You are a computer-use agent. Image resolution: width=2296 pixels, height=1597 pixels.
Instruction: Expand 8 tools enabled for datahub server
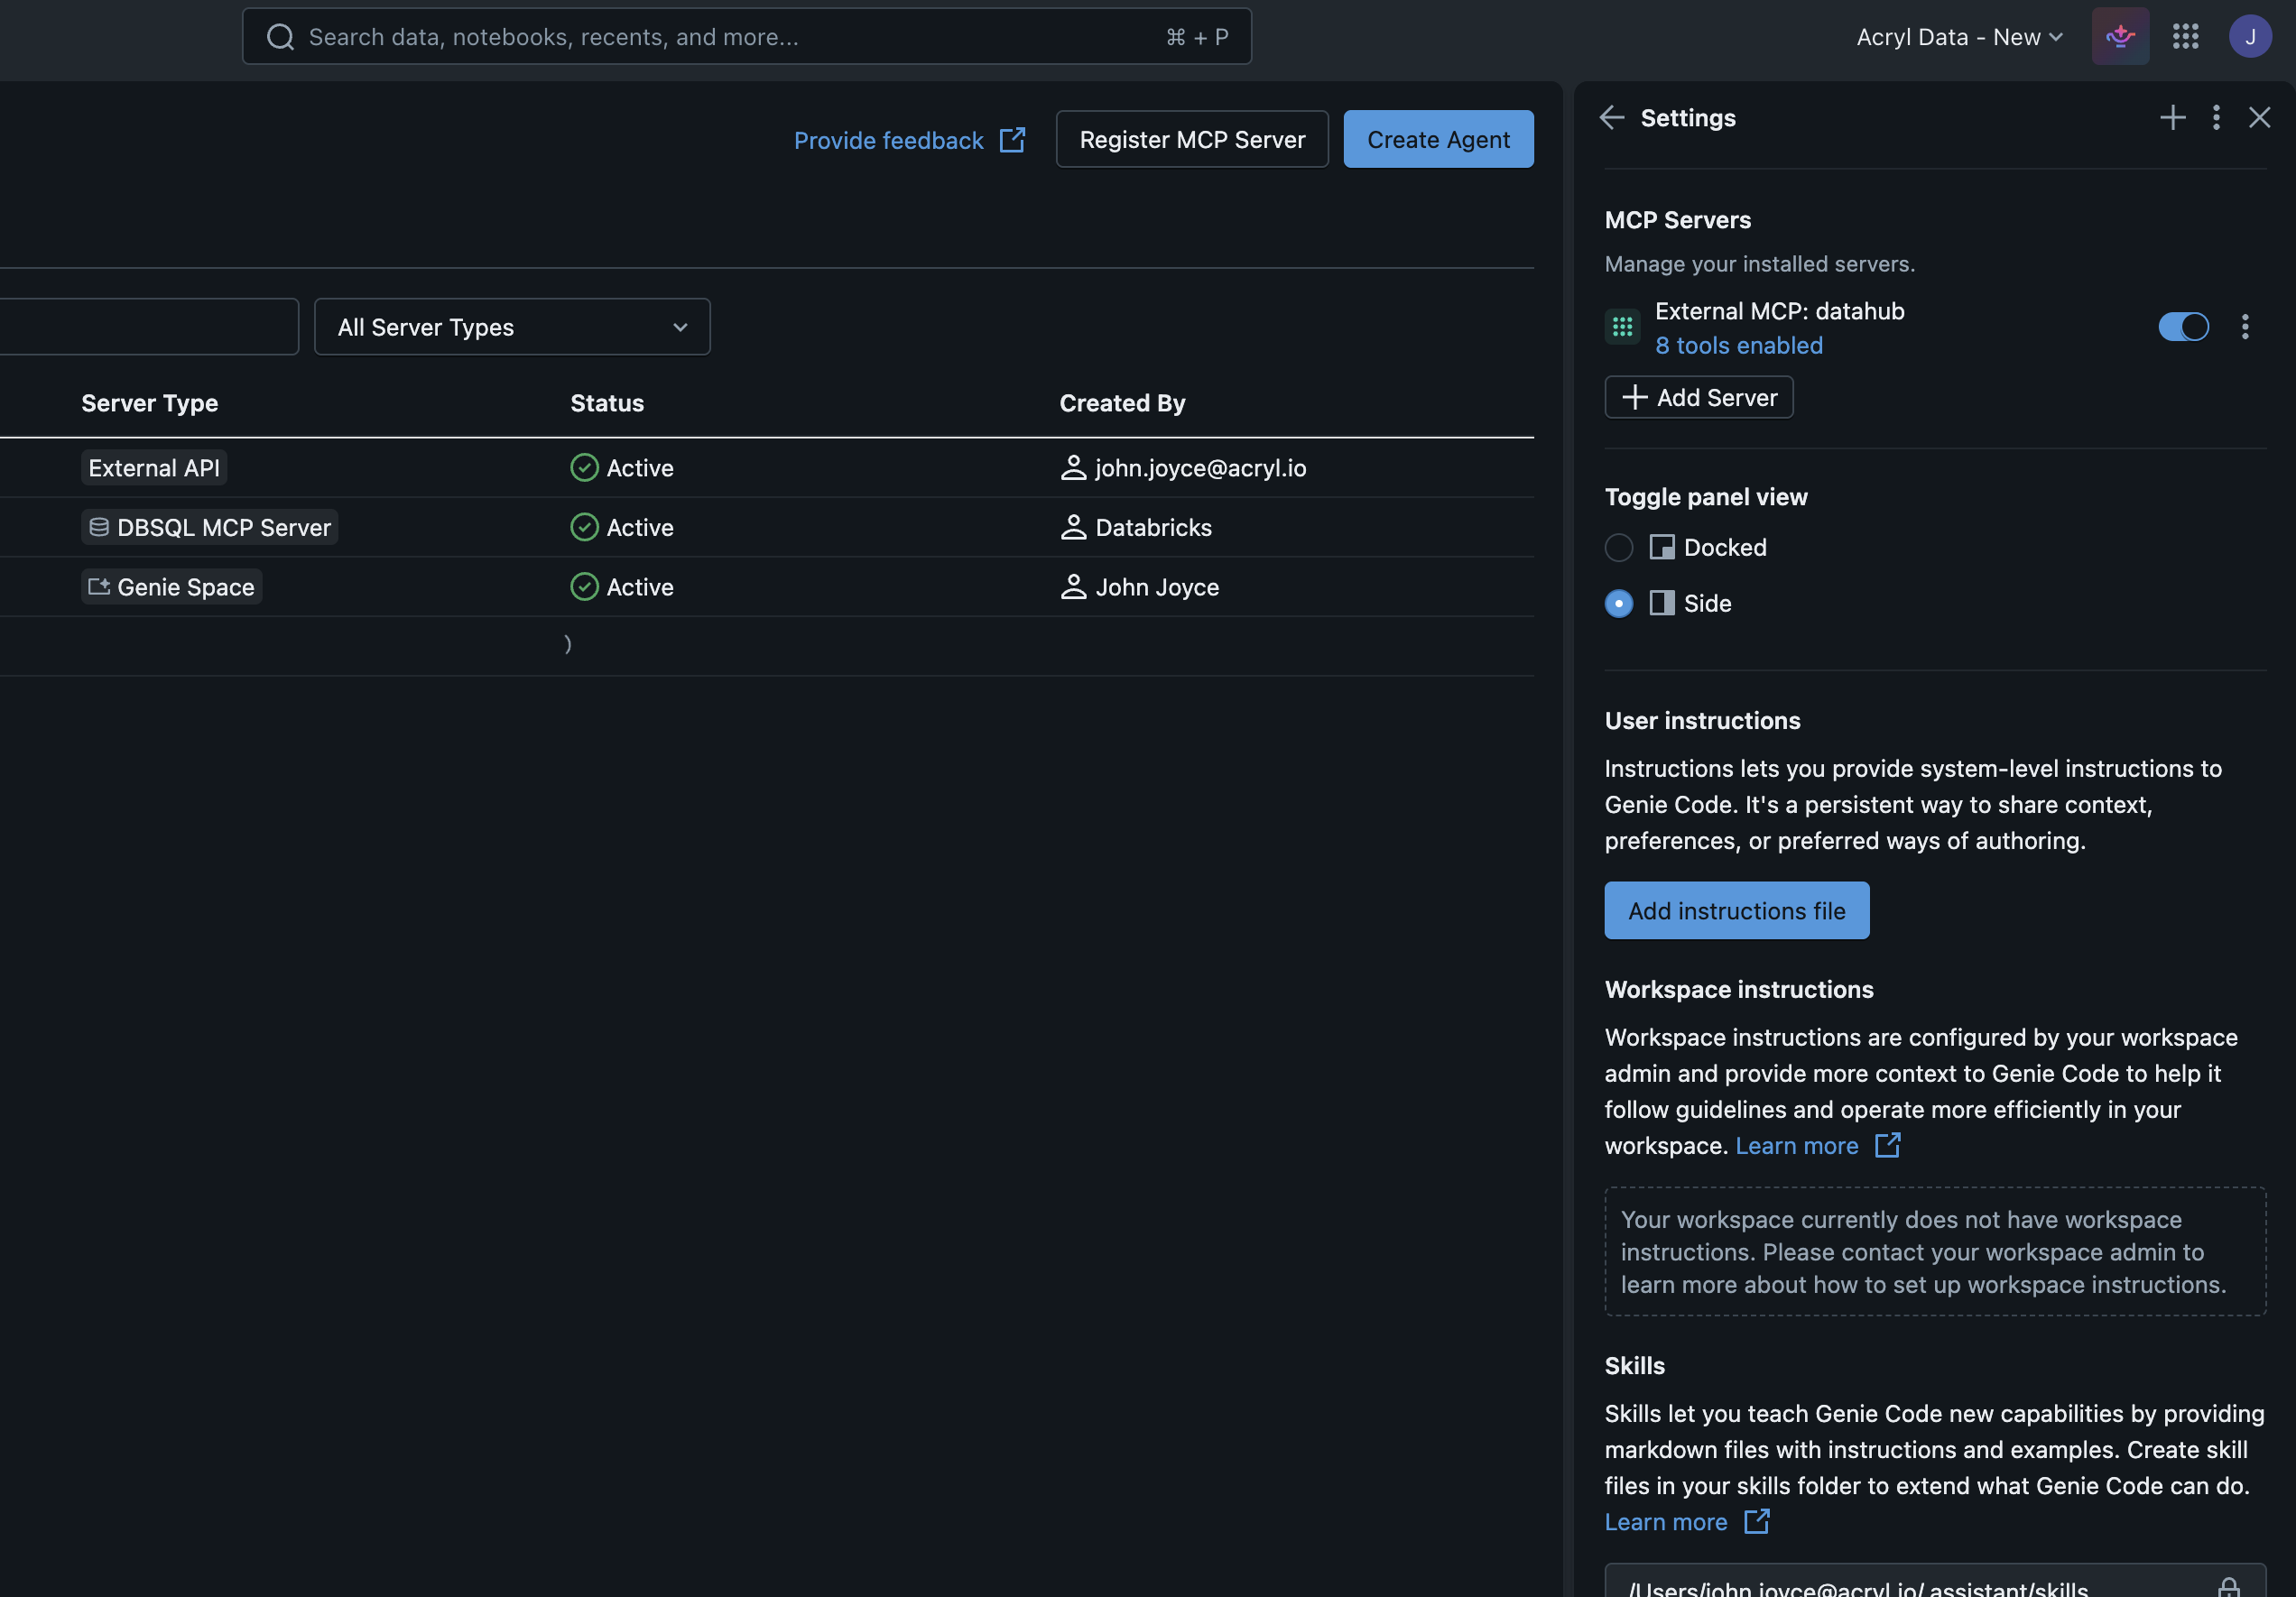(x=1739, y=345)
